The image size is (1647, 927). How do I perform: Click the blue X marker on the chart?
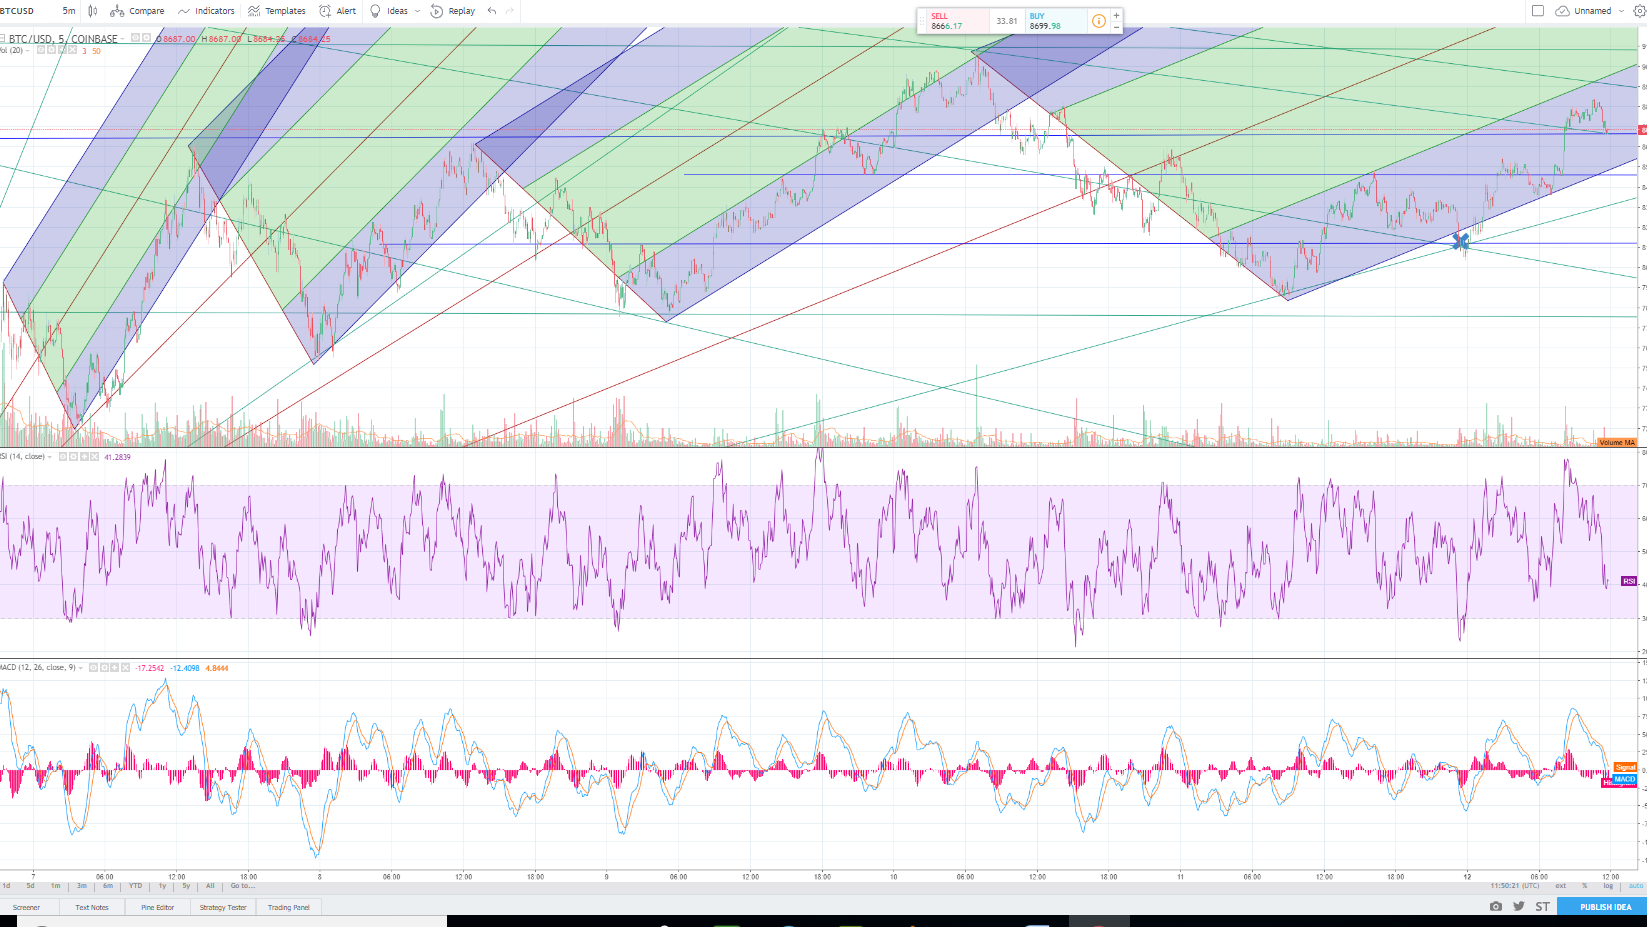(x=1460, y=241)
